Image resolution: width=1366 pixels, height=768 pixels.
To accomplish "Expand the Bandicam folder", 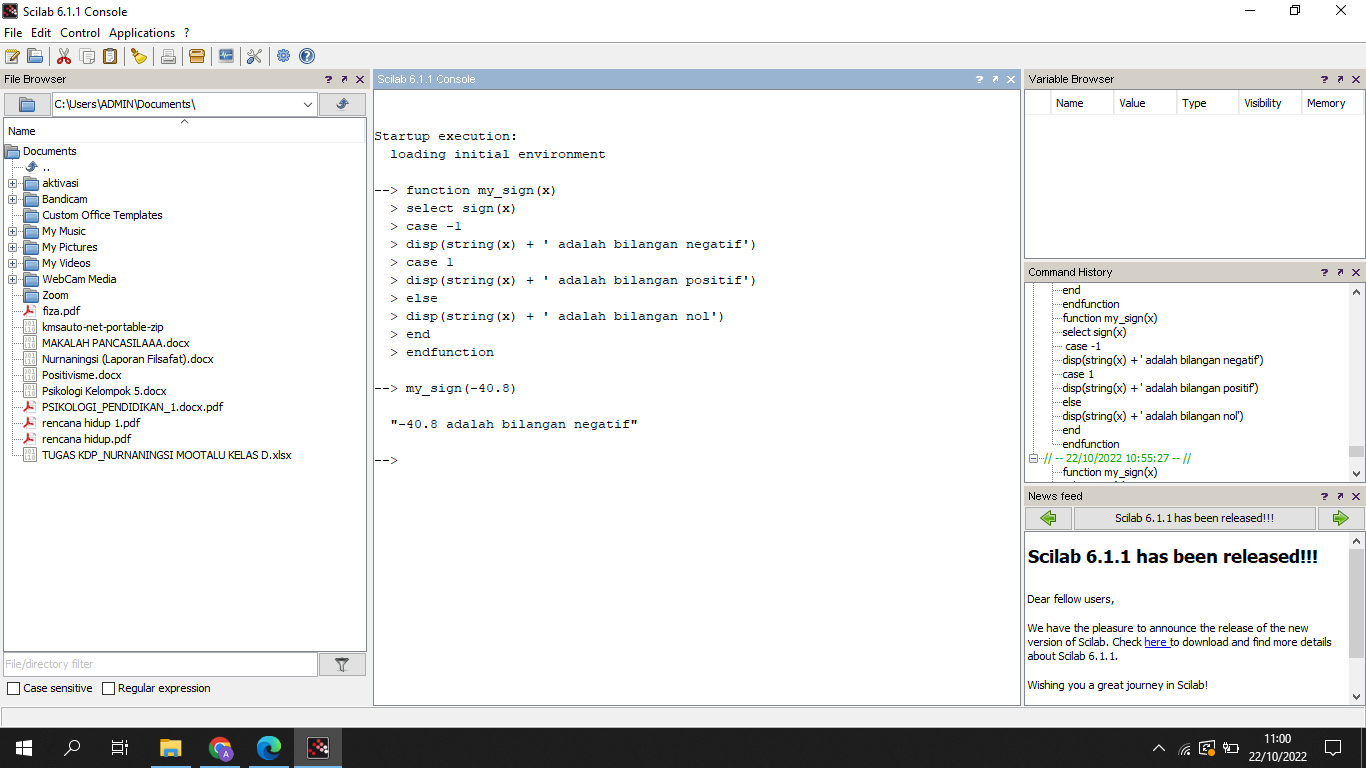I will (12, 199).
